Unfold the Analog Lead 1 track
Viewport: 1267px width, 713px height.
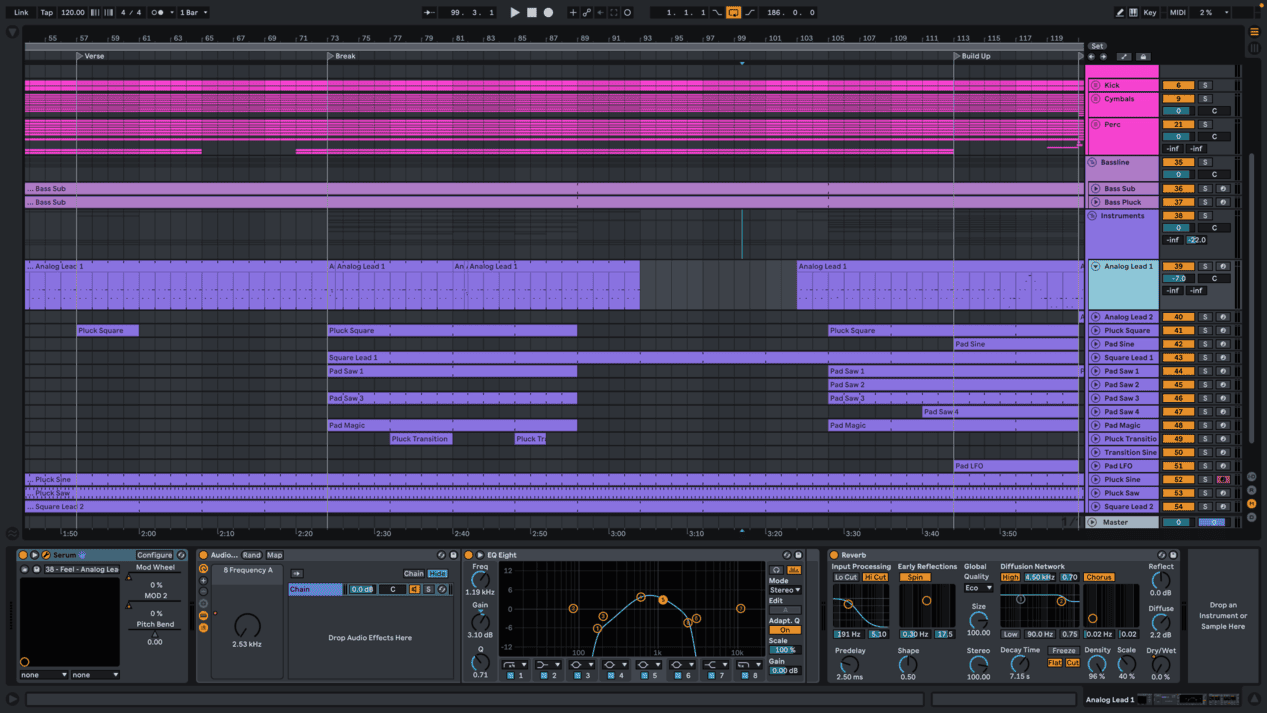click(1095, 267)
